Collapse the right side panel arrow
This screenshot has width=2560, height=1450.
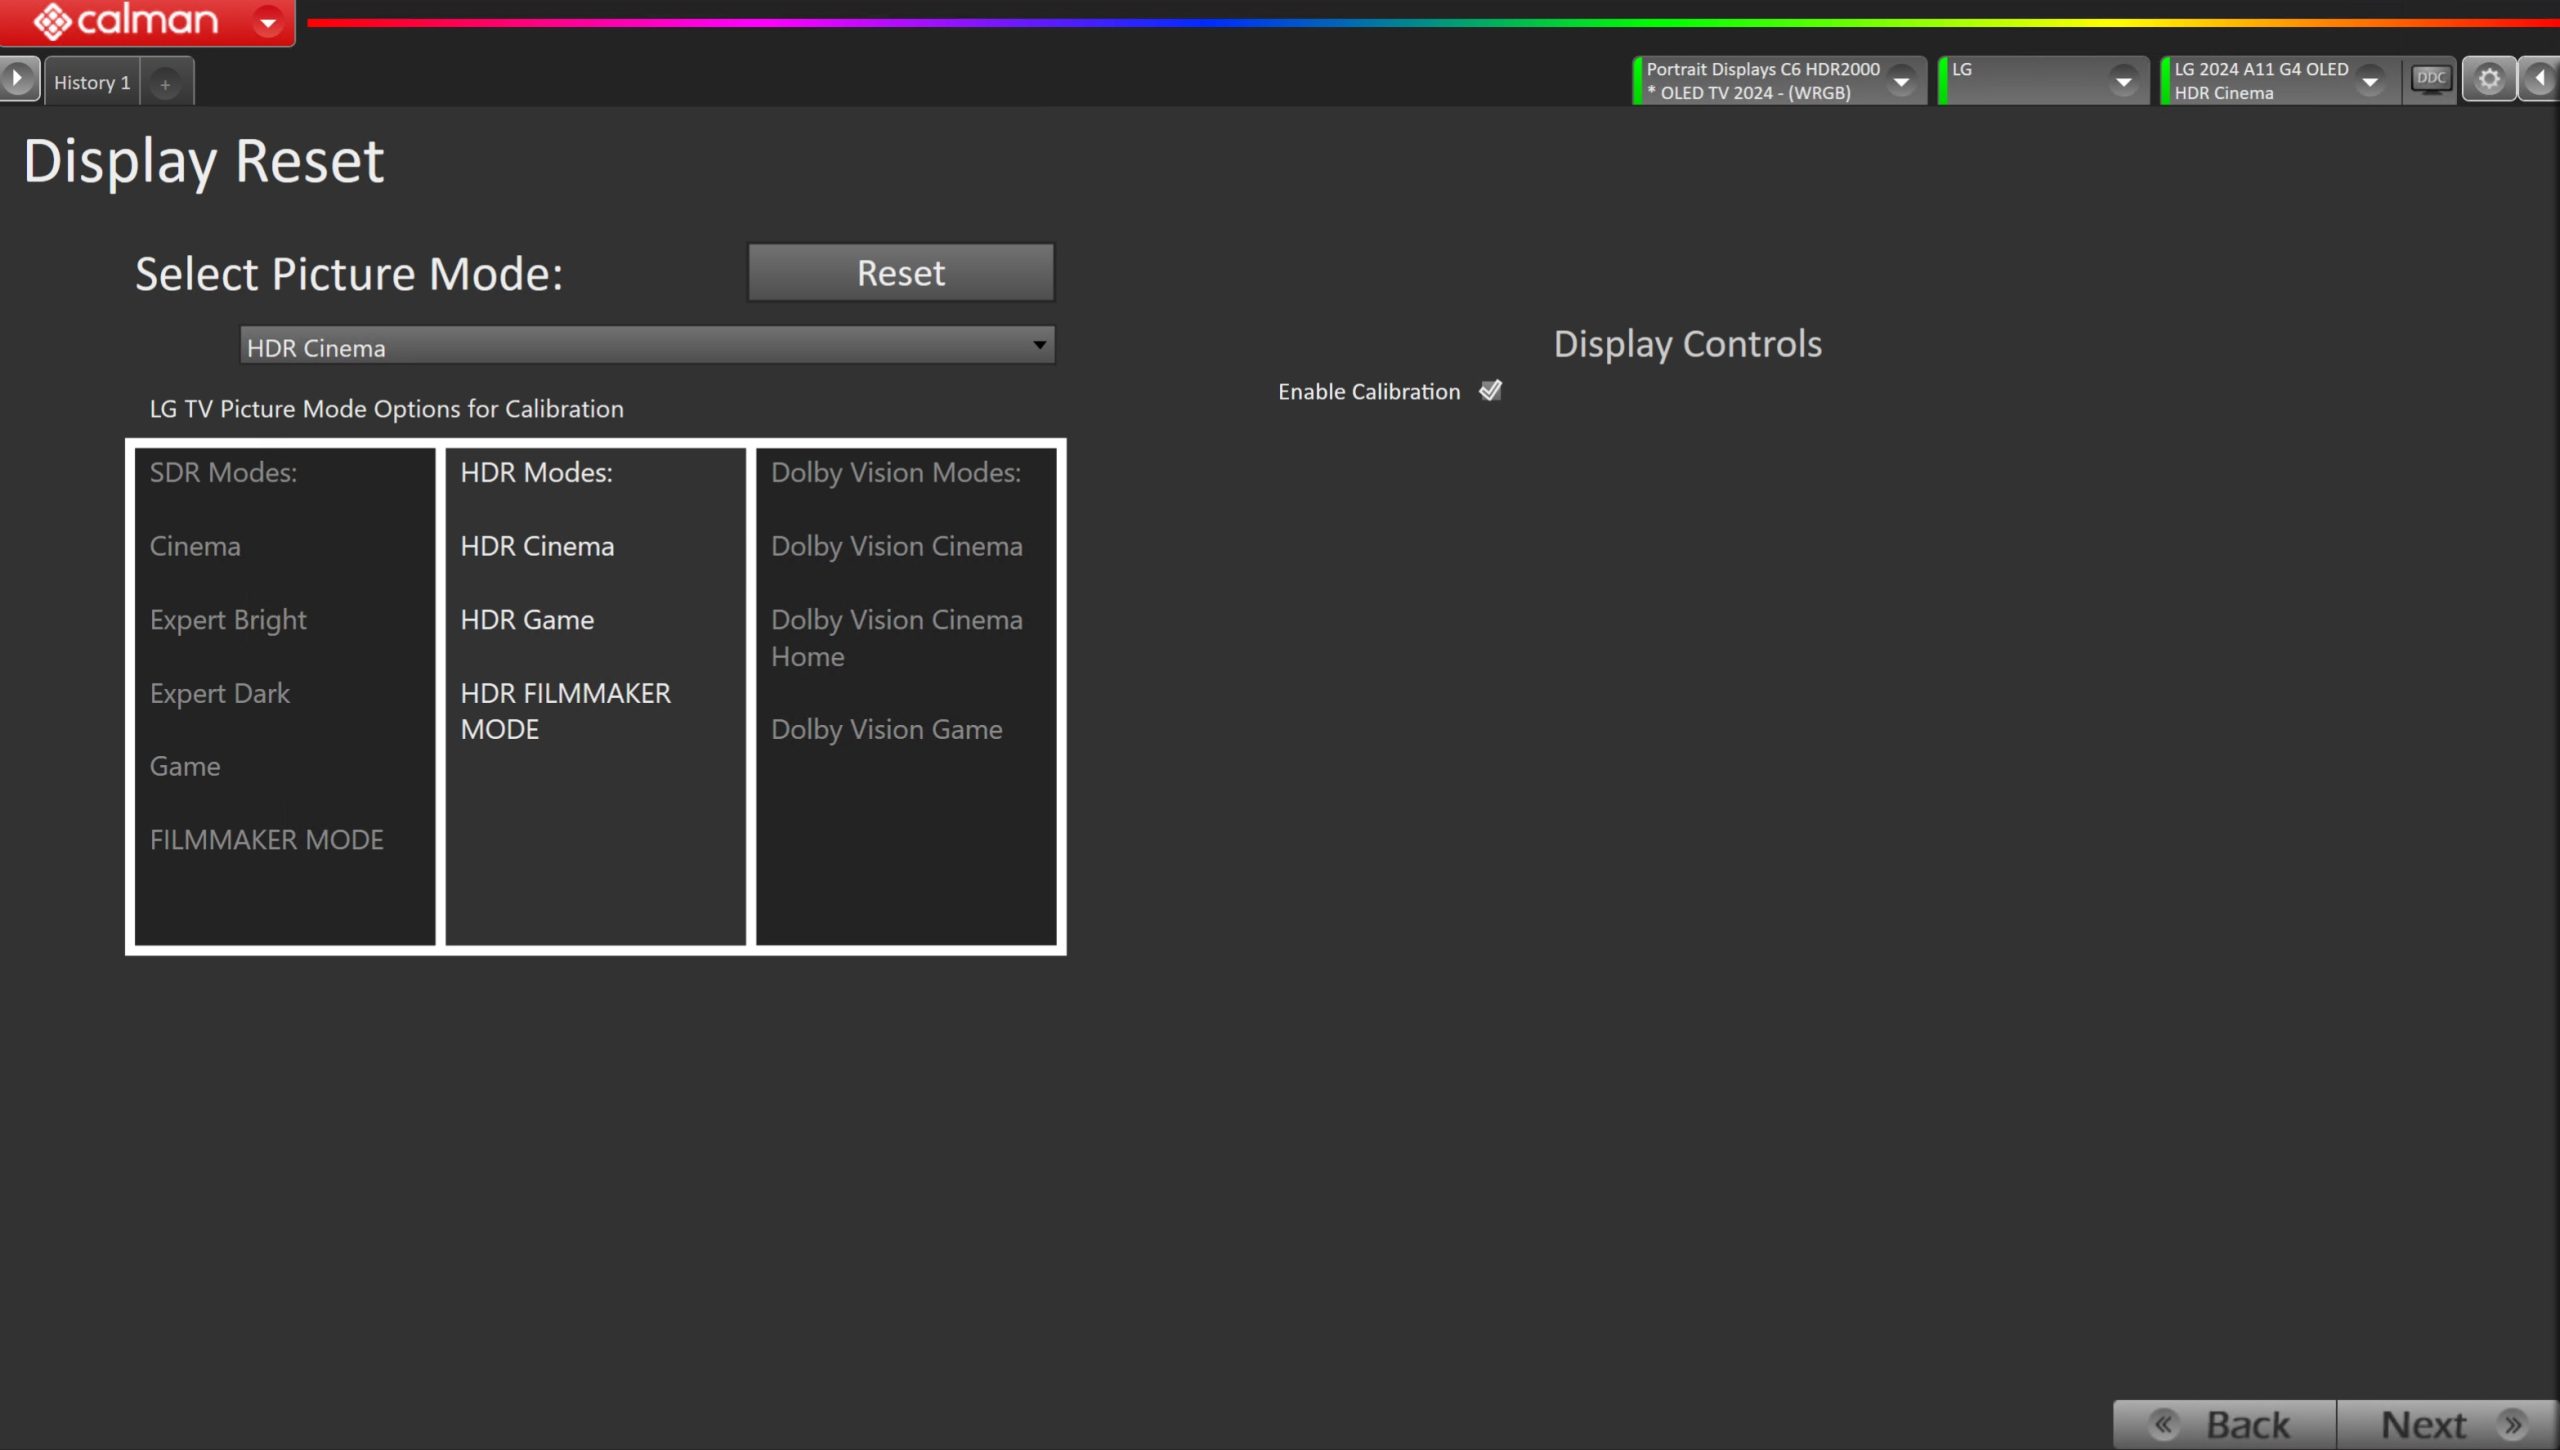2540,79
